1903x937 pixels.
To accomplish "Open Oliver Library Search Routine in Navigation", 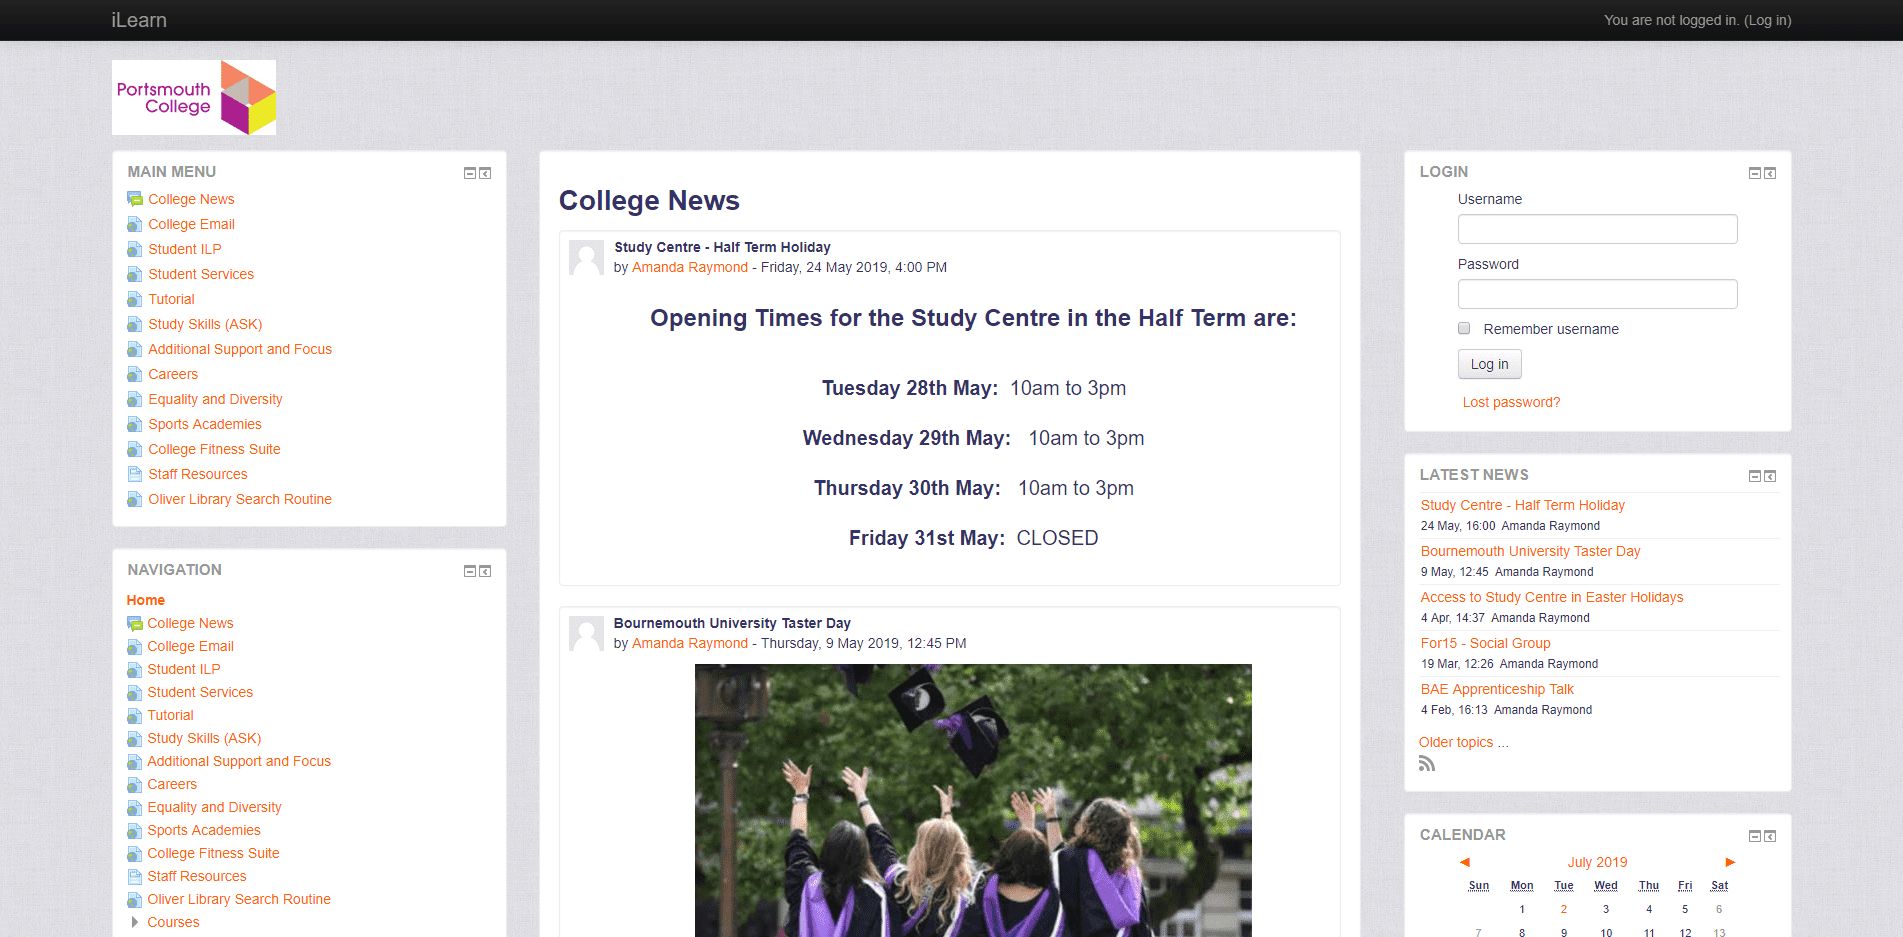I will 239,899.
